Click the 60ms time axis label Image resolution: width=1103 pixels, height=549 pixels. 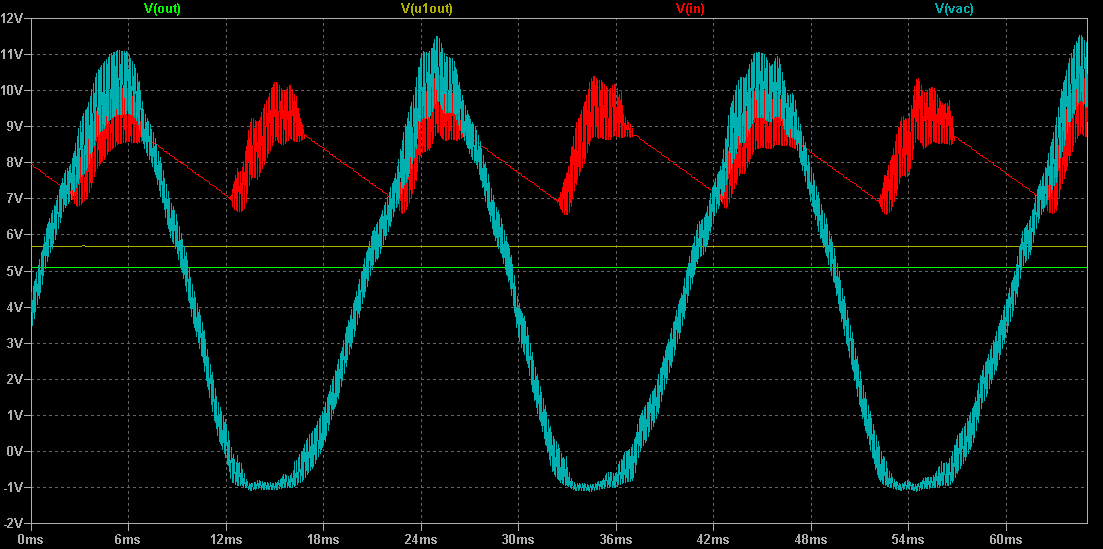point(1005,538)
